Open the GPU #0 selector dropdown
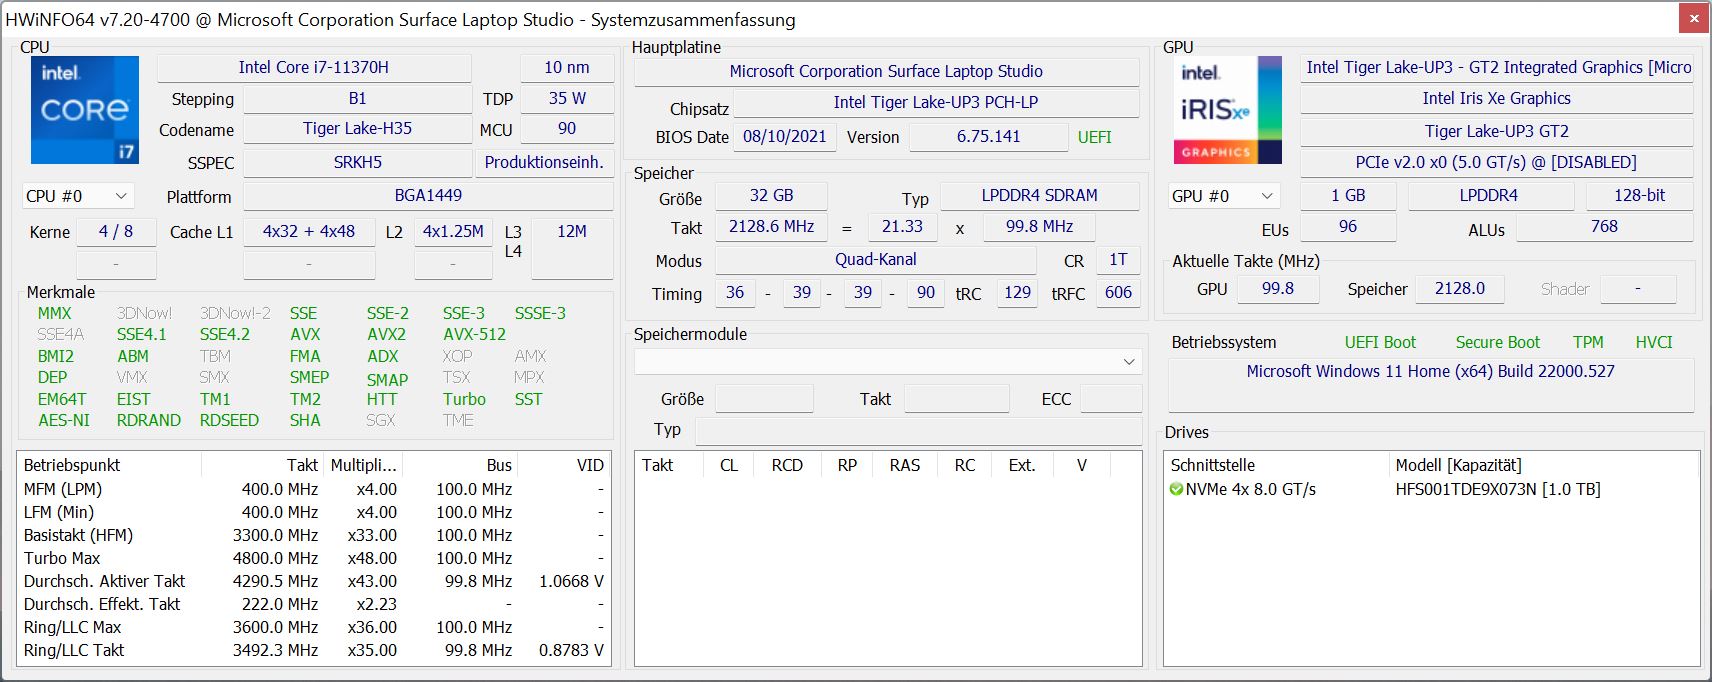This screenshot has height=682, width=1712. [x=1223, y=196]
